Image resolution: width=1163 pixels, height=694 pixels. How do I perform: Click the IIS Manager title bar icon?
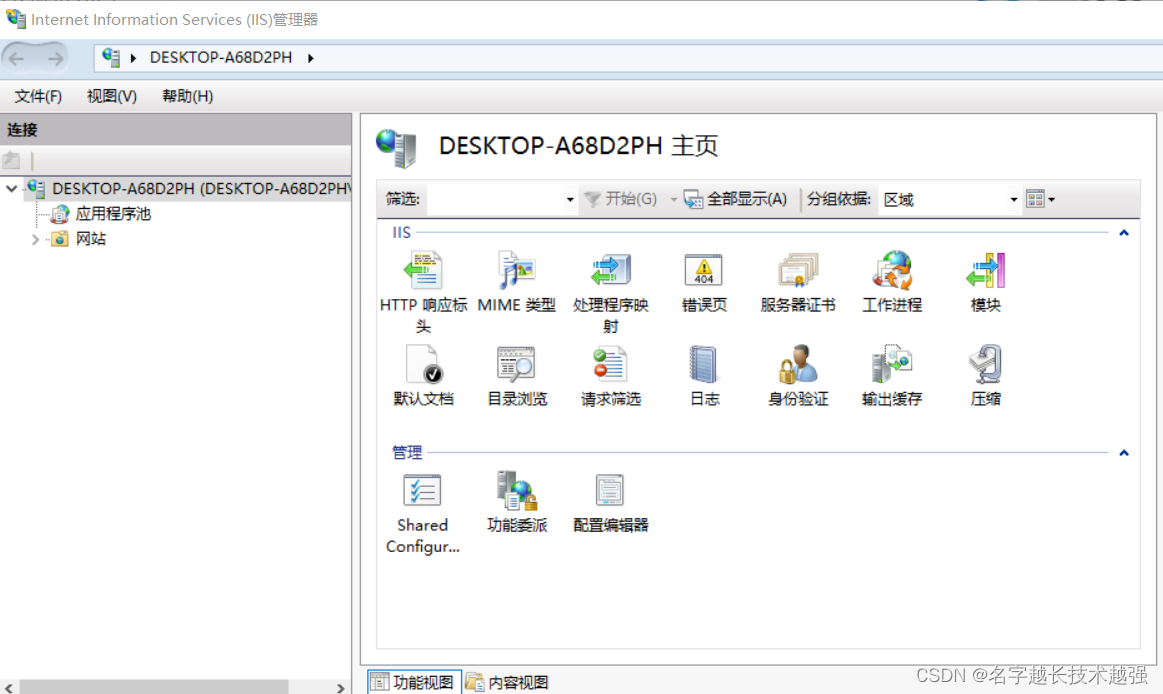pyautogui.click(x=16, y=19)
